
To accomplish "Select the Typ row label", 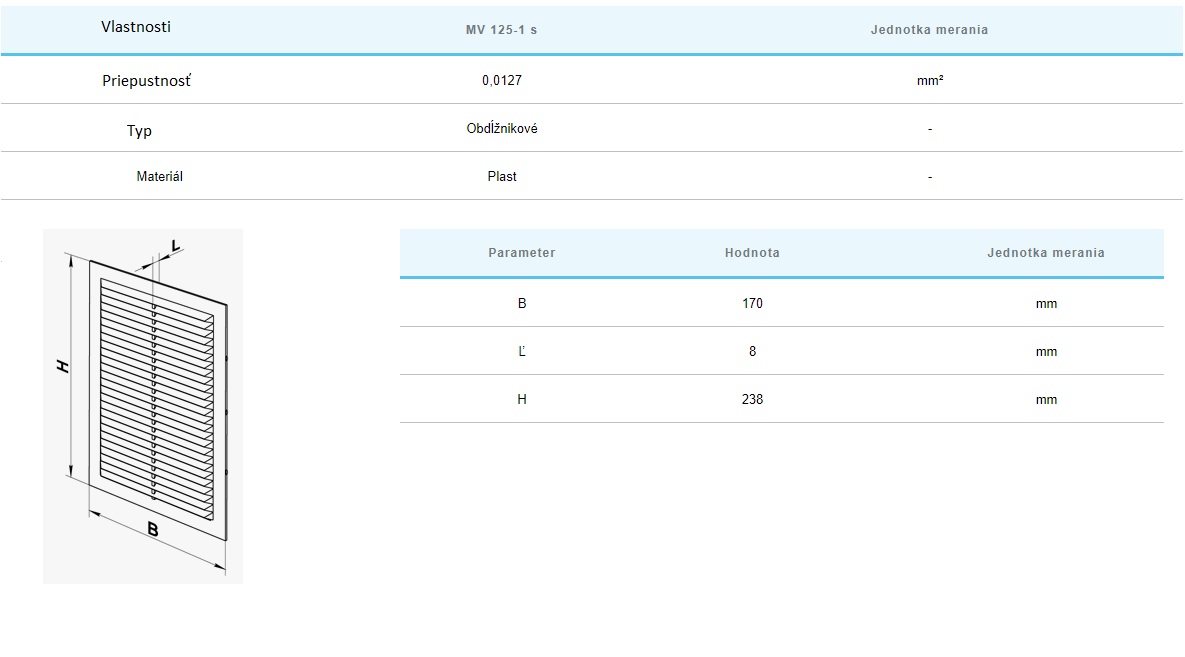I will click(140, 131).
